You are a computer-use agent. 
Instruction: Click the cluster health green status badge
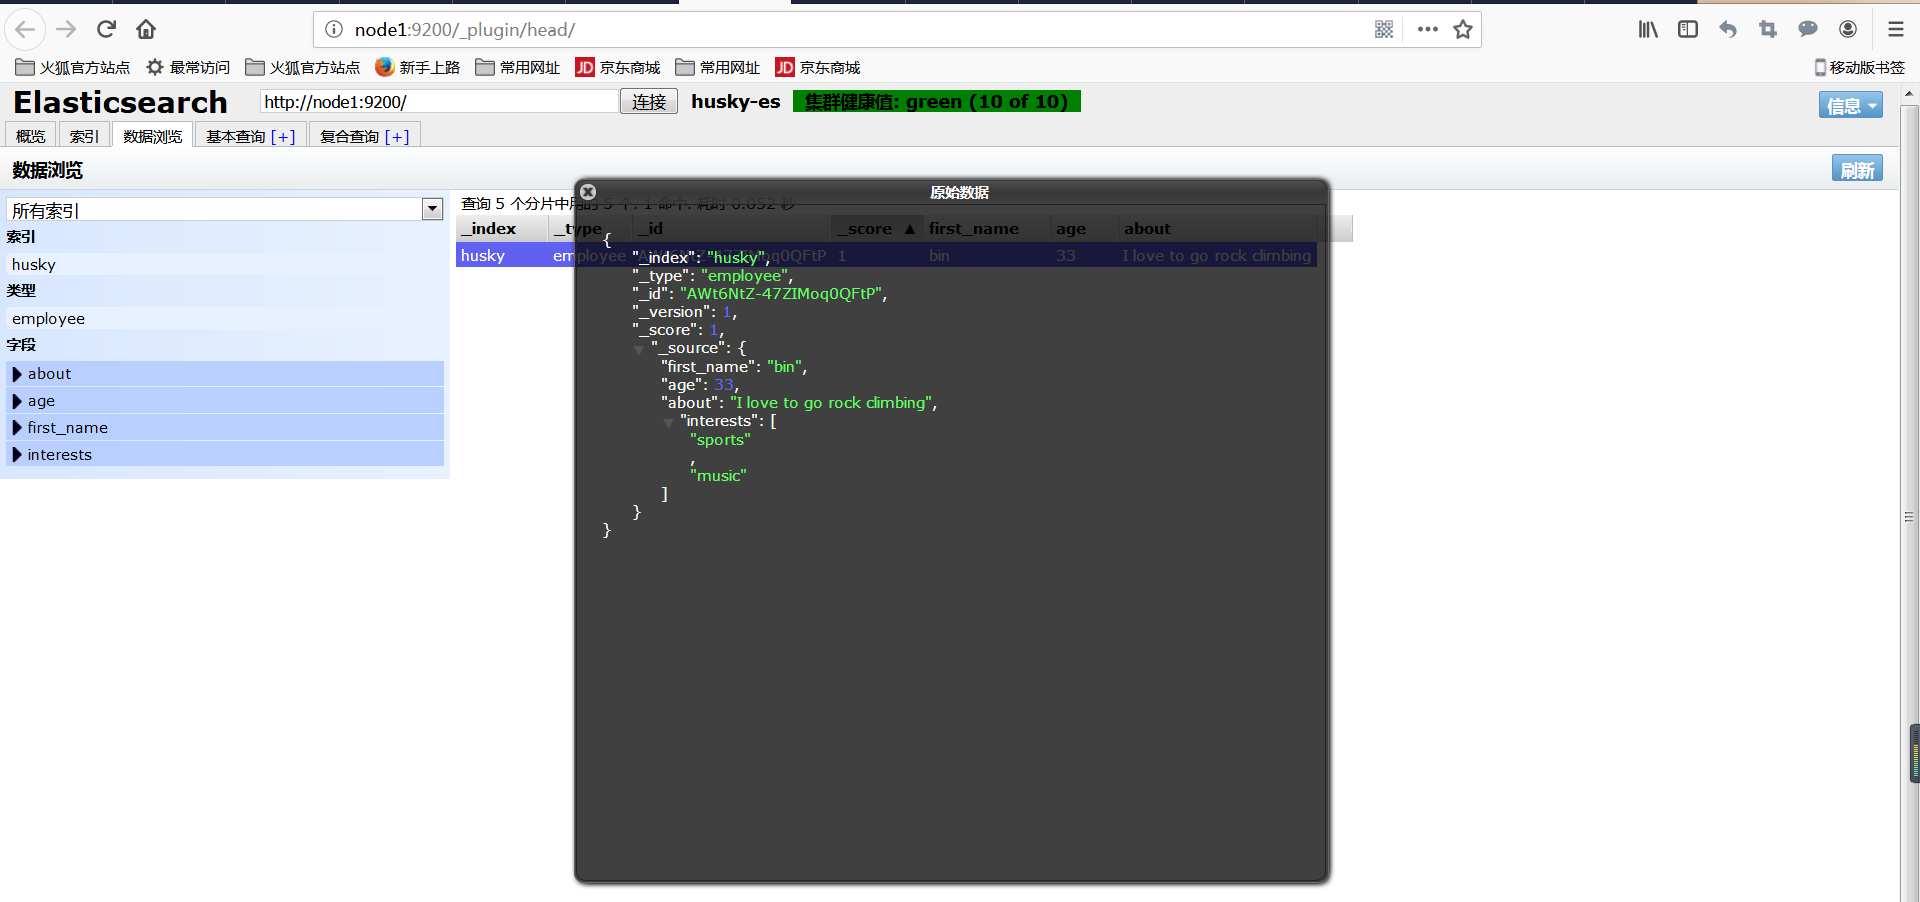pos(936,101)
